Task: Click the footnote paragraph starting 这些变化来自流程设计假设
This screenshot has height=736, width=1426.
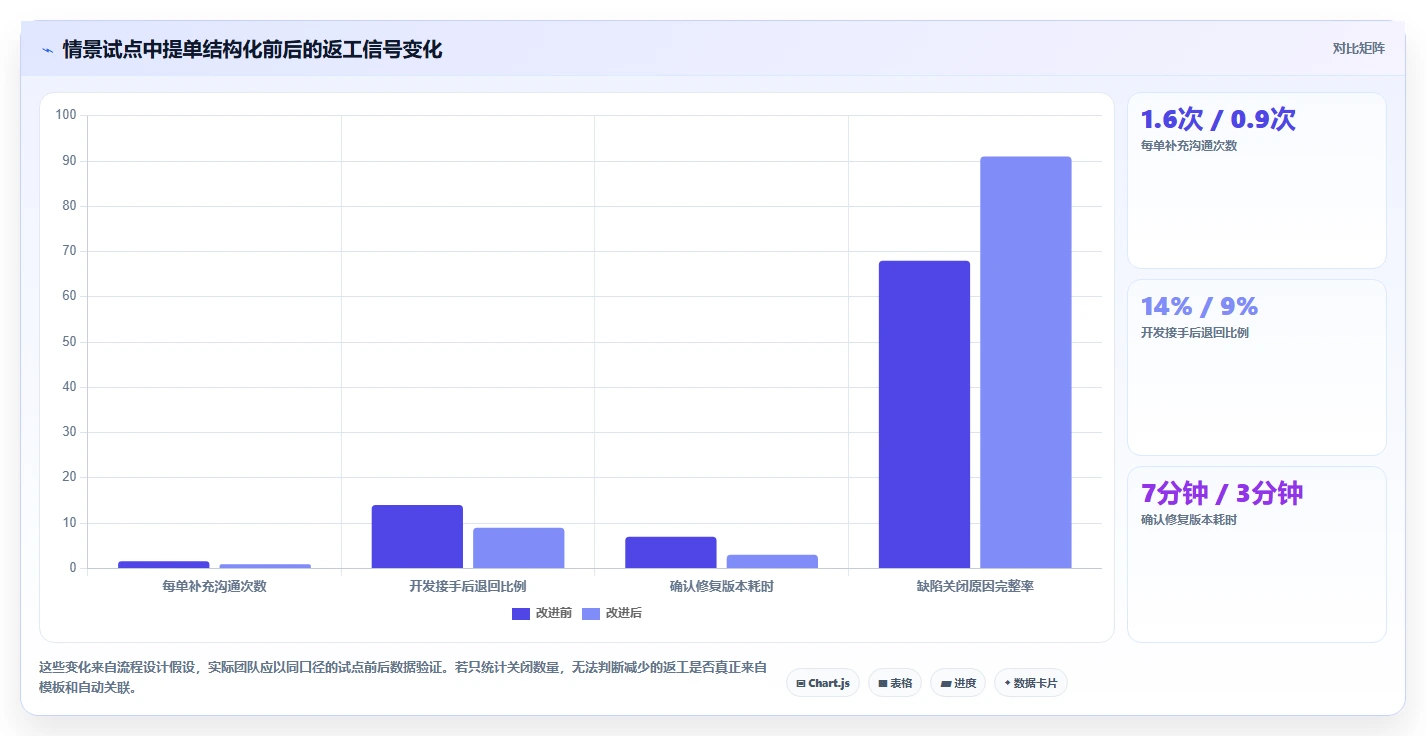Action: coord(403,677)
